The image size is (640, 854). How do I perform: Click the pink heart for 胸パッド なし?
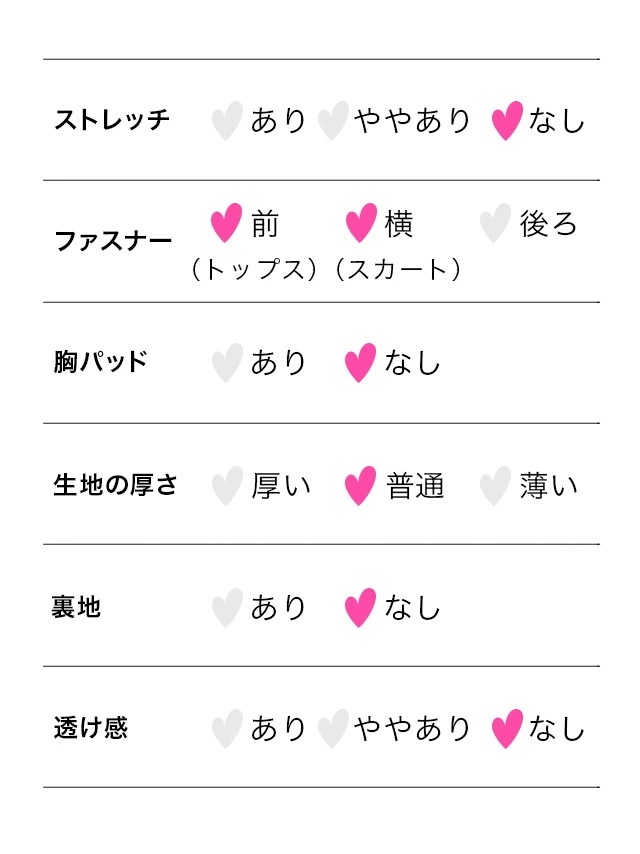(360, 363)
